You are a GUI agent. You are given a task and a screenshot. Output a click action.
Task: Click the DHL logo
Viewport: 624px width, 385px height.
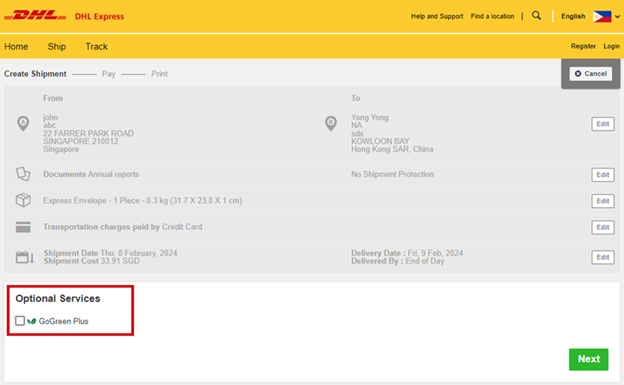click(35, 16)
